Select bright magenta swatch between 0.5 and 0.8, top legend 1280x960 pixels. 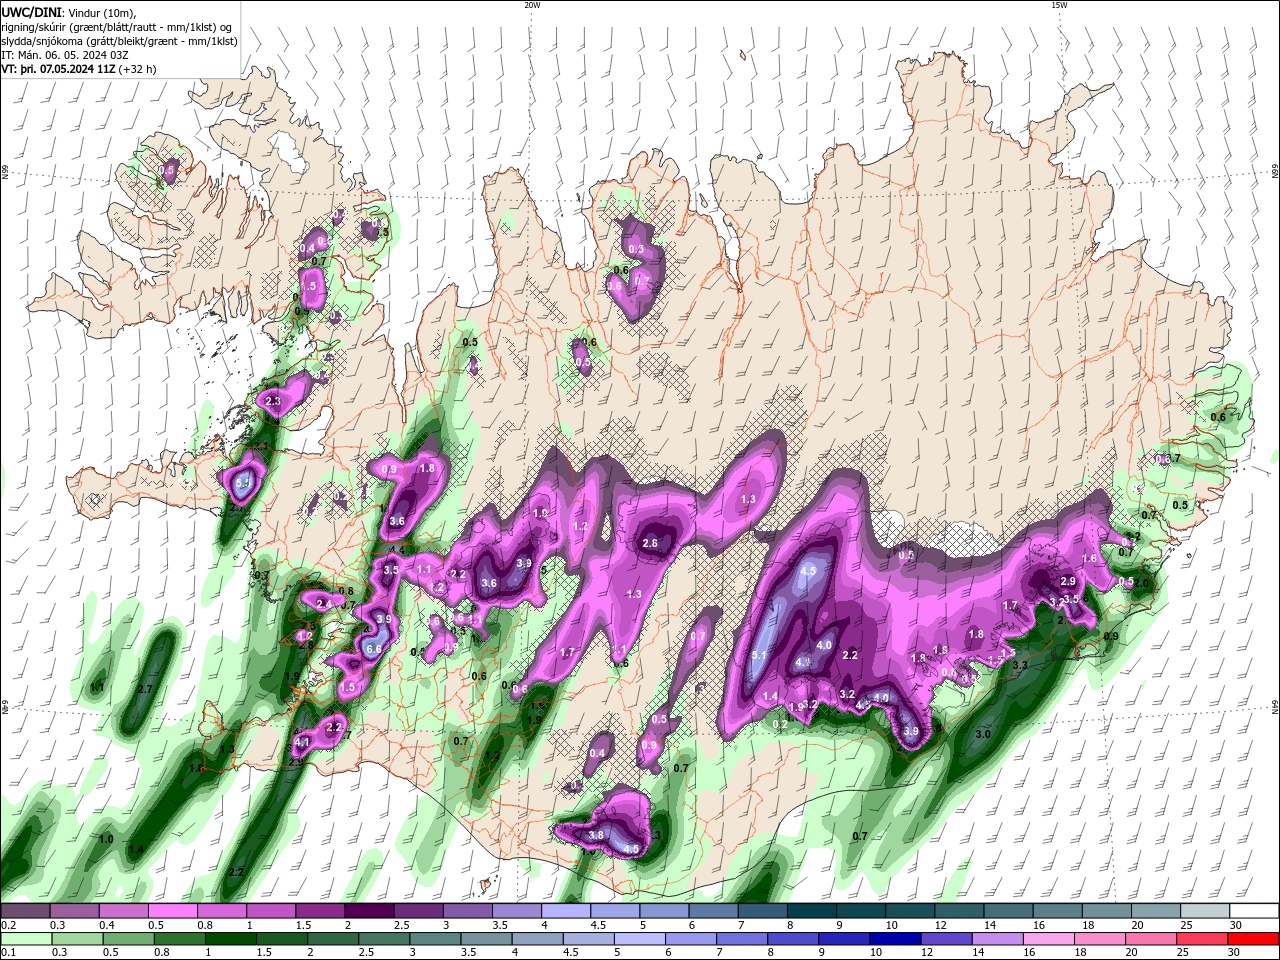(174, 911)
